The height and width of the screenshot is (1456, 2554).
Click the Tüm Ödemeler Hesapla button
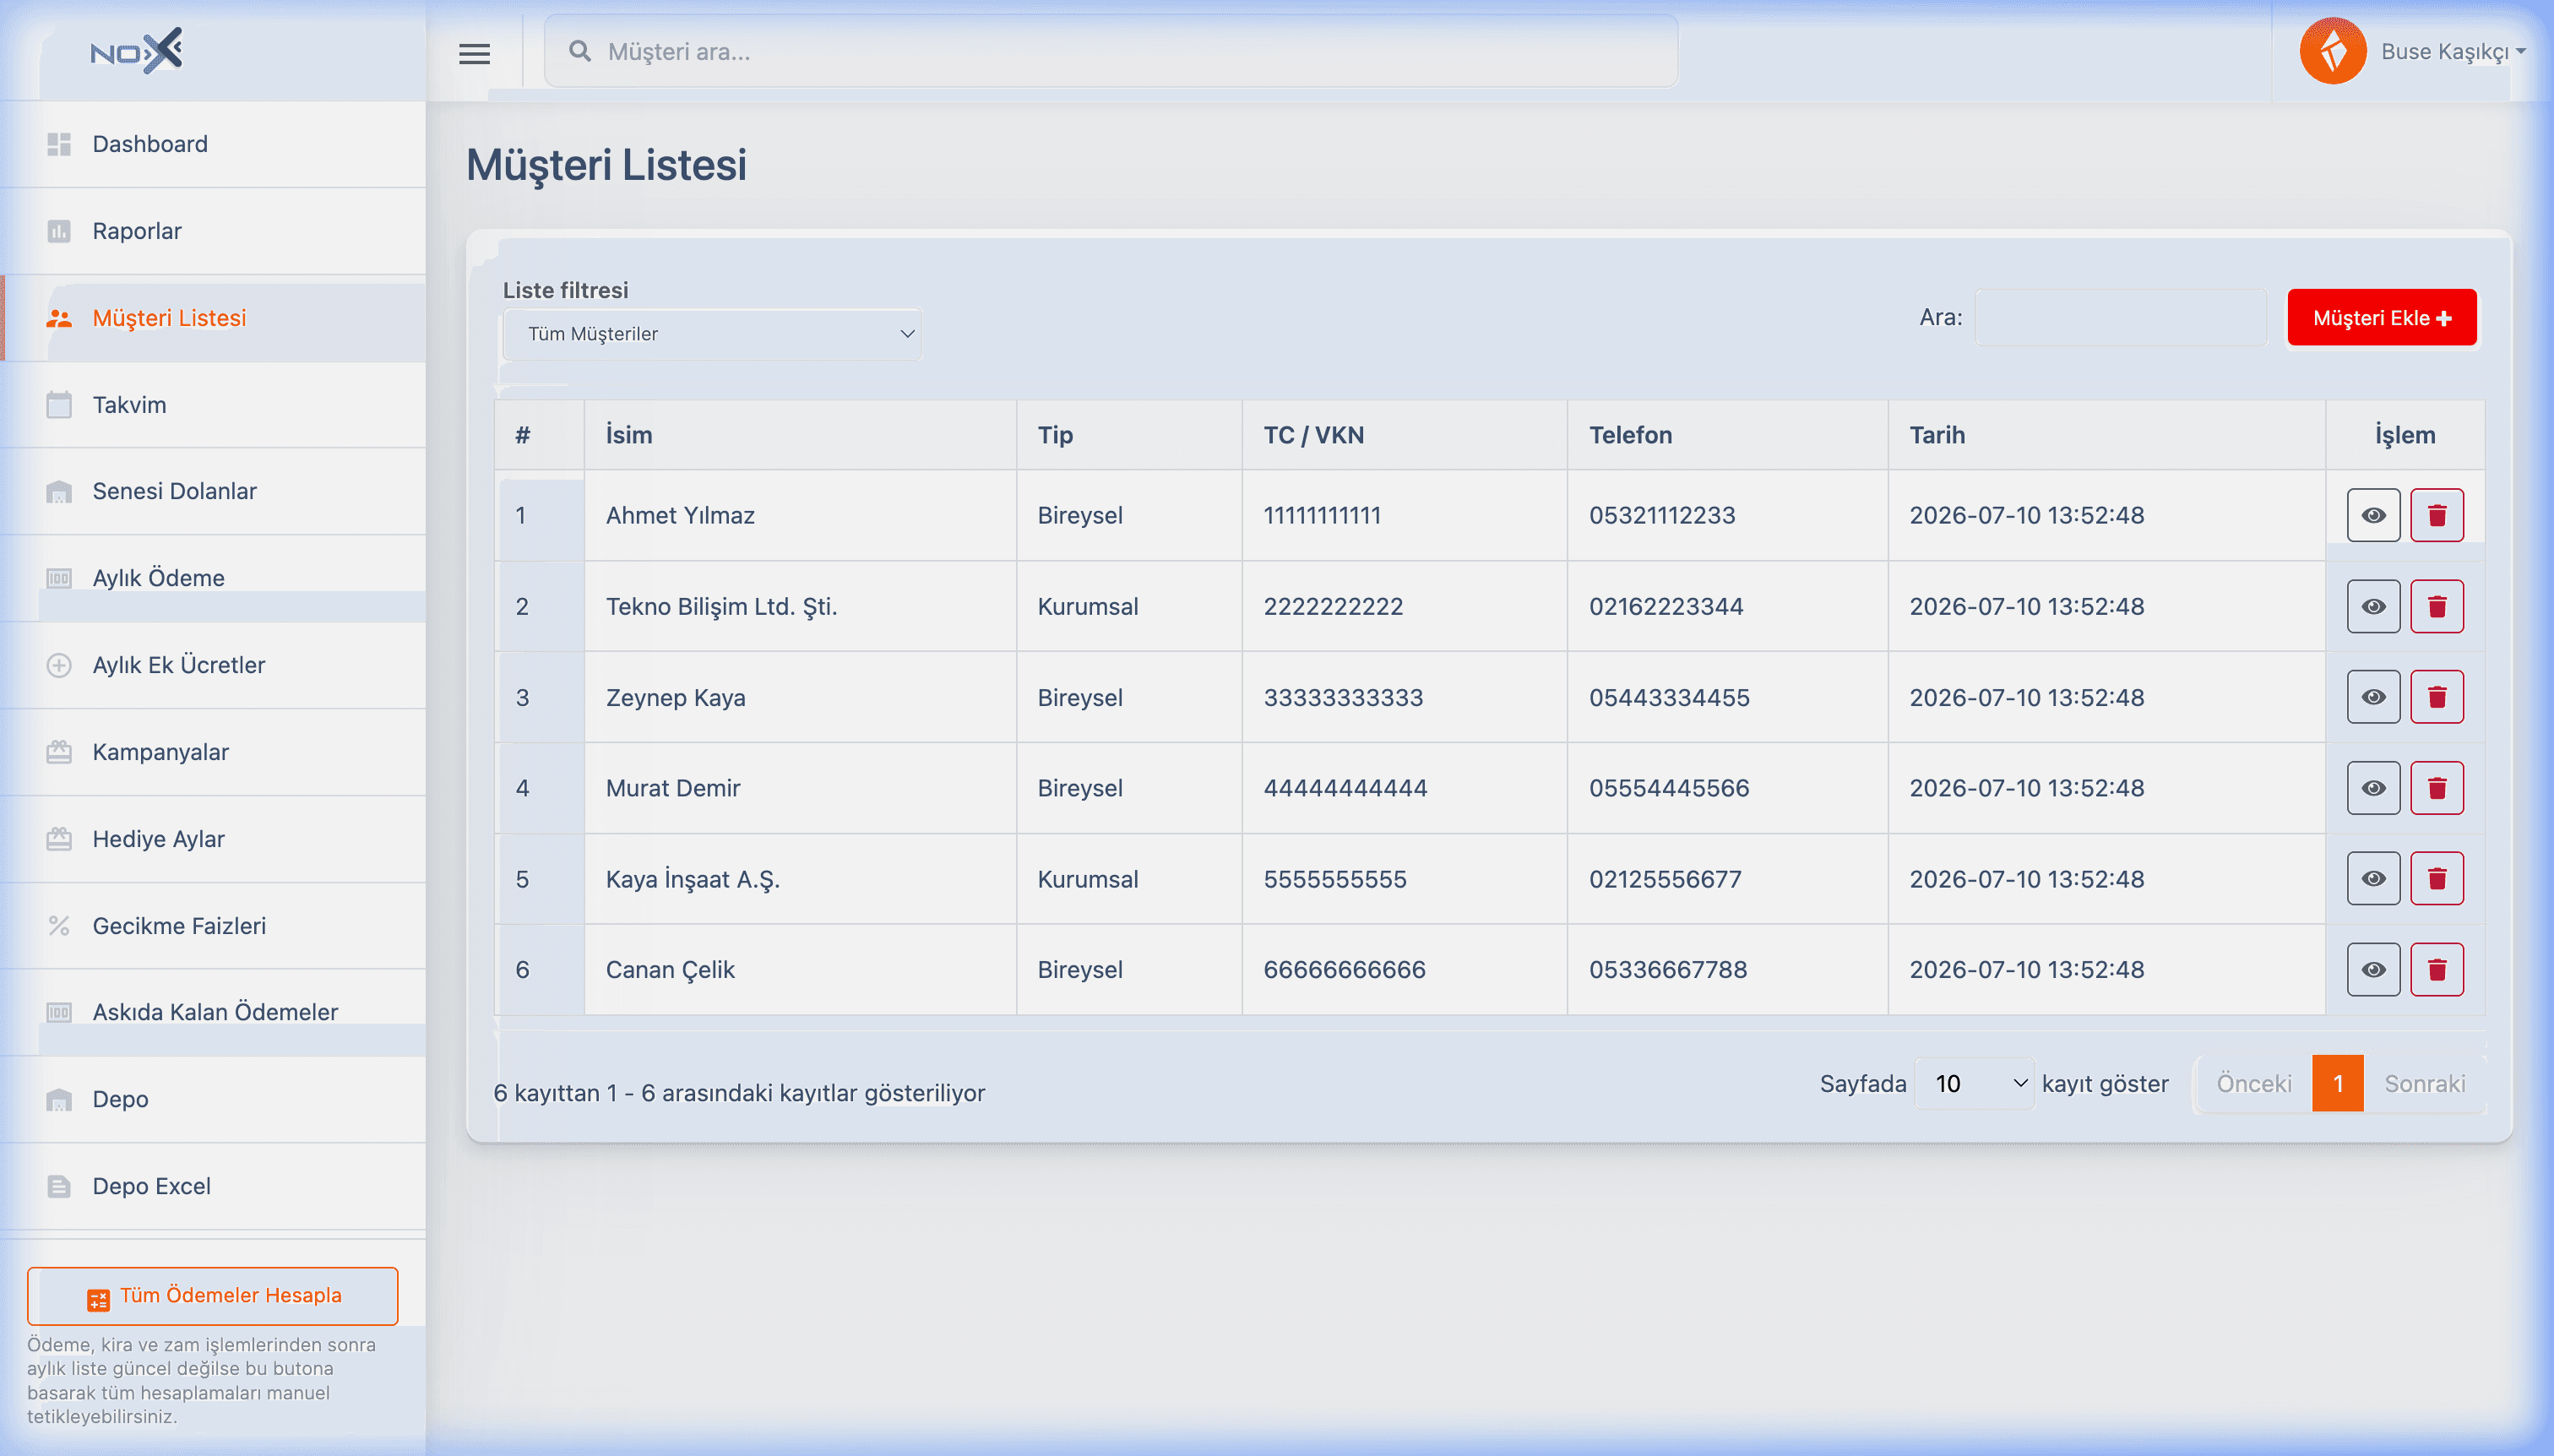pyautogui.click(x=212, y=1296)
